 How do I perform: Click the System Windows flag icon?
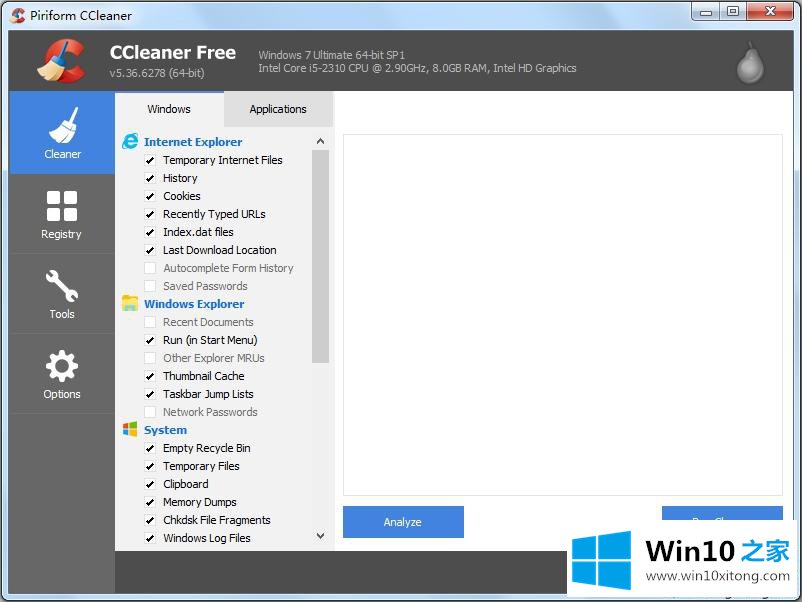[130, 429]
